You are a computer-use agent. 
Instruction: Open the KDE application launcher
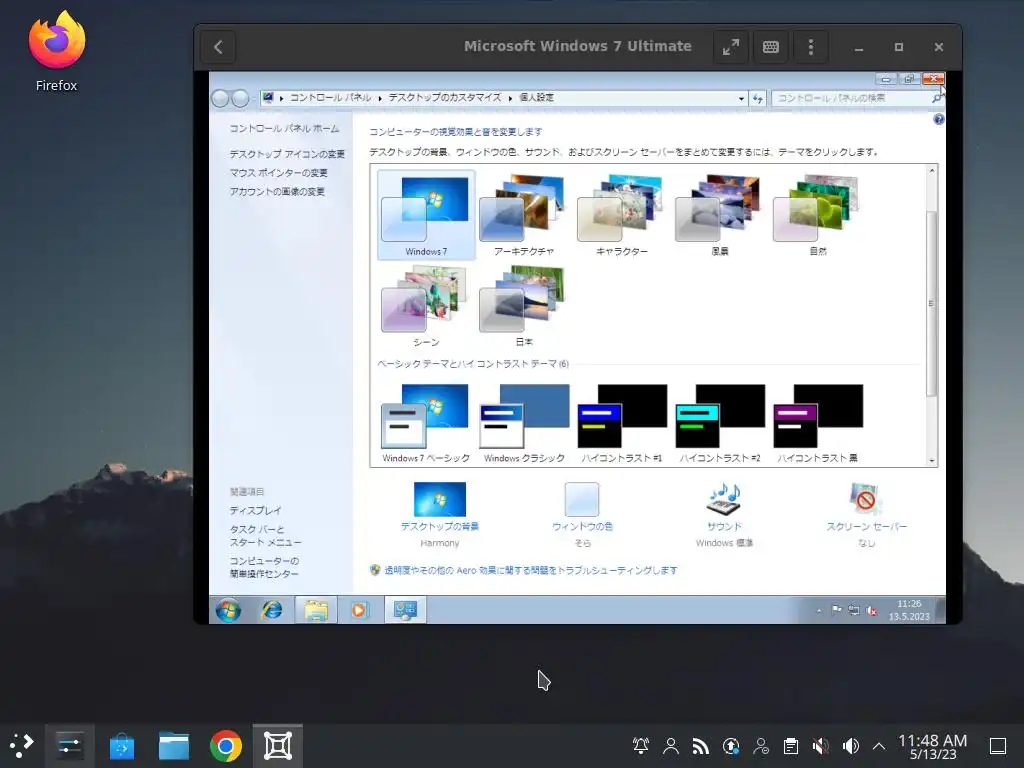(x=22, y=746)
